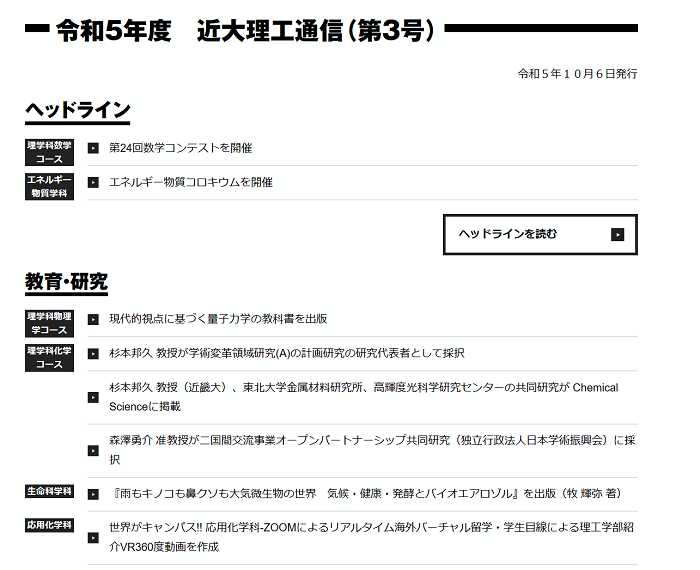Screen dimensions: 700x570
Task: Open 森澤勇介 准教授 二国間交流事業 link
Action: click(x=372, y=450)
